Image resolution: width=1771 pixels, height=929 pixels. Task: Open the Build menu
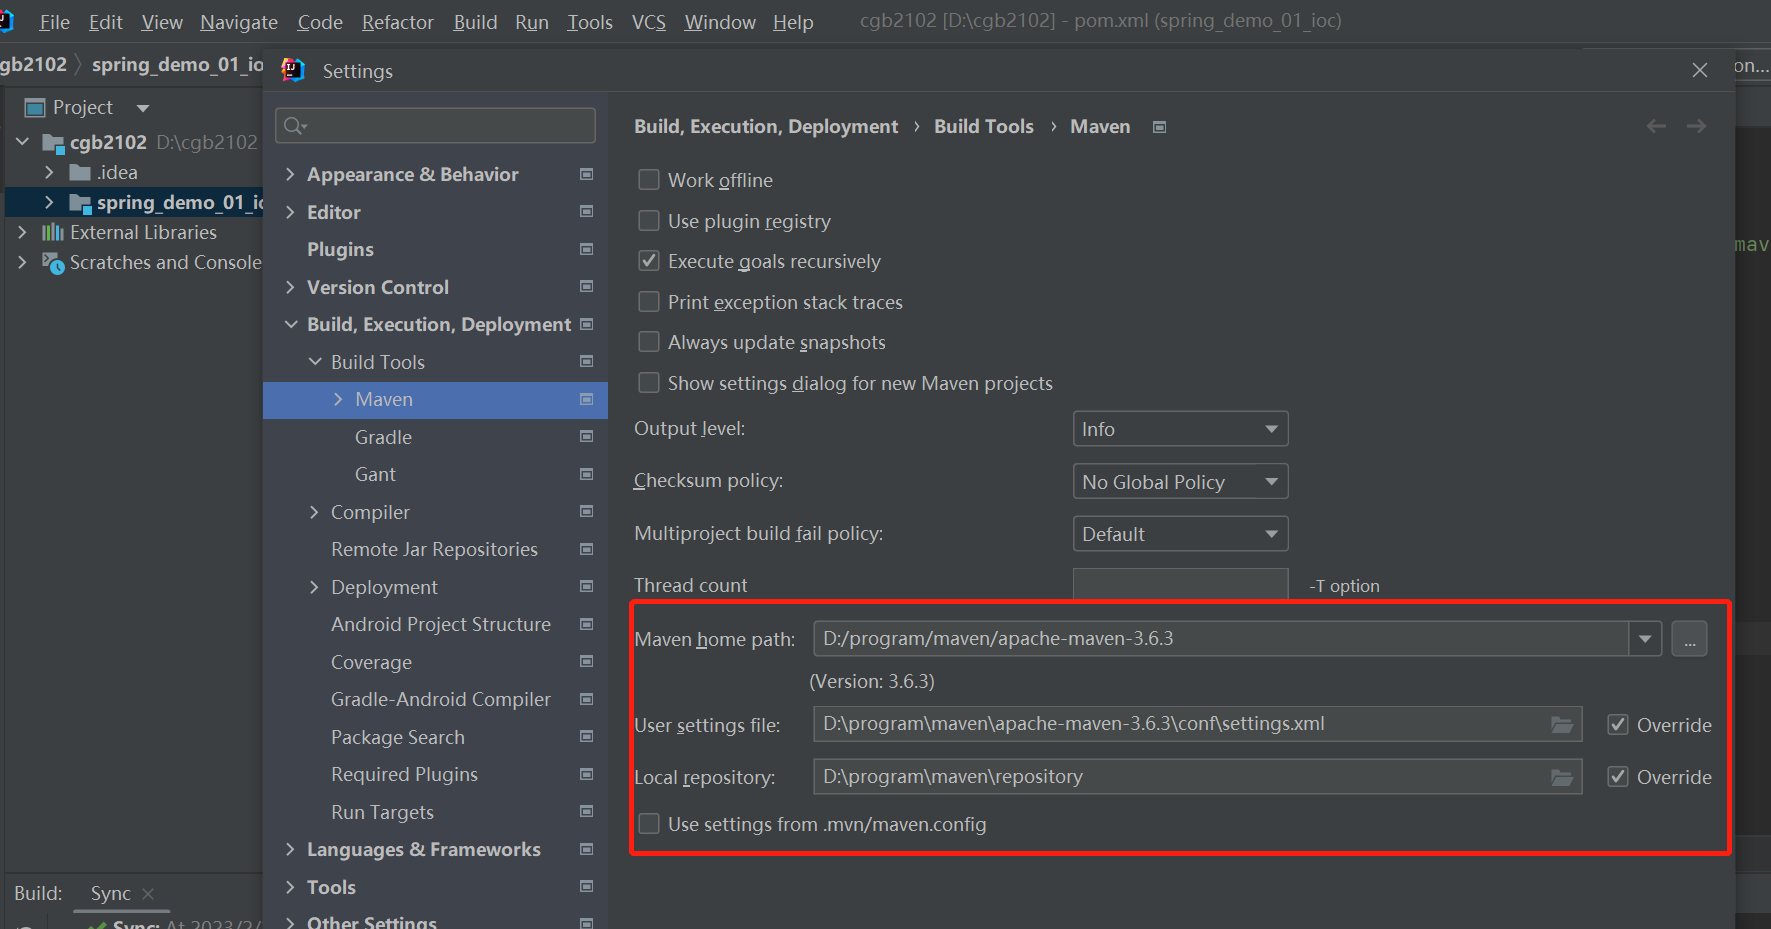point(475,22)
